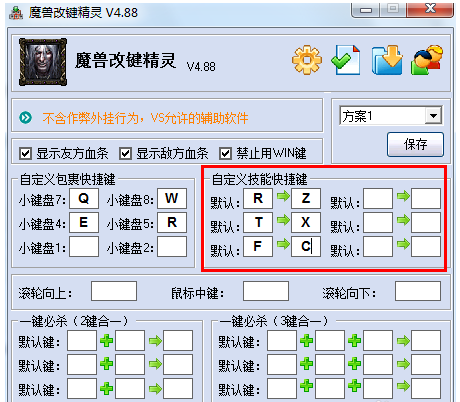Select the 小键盘4 field containing E
The image size is (460, 402).
tap(84, 223)
